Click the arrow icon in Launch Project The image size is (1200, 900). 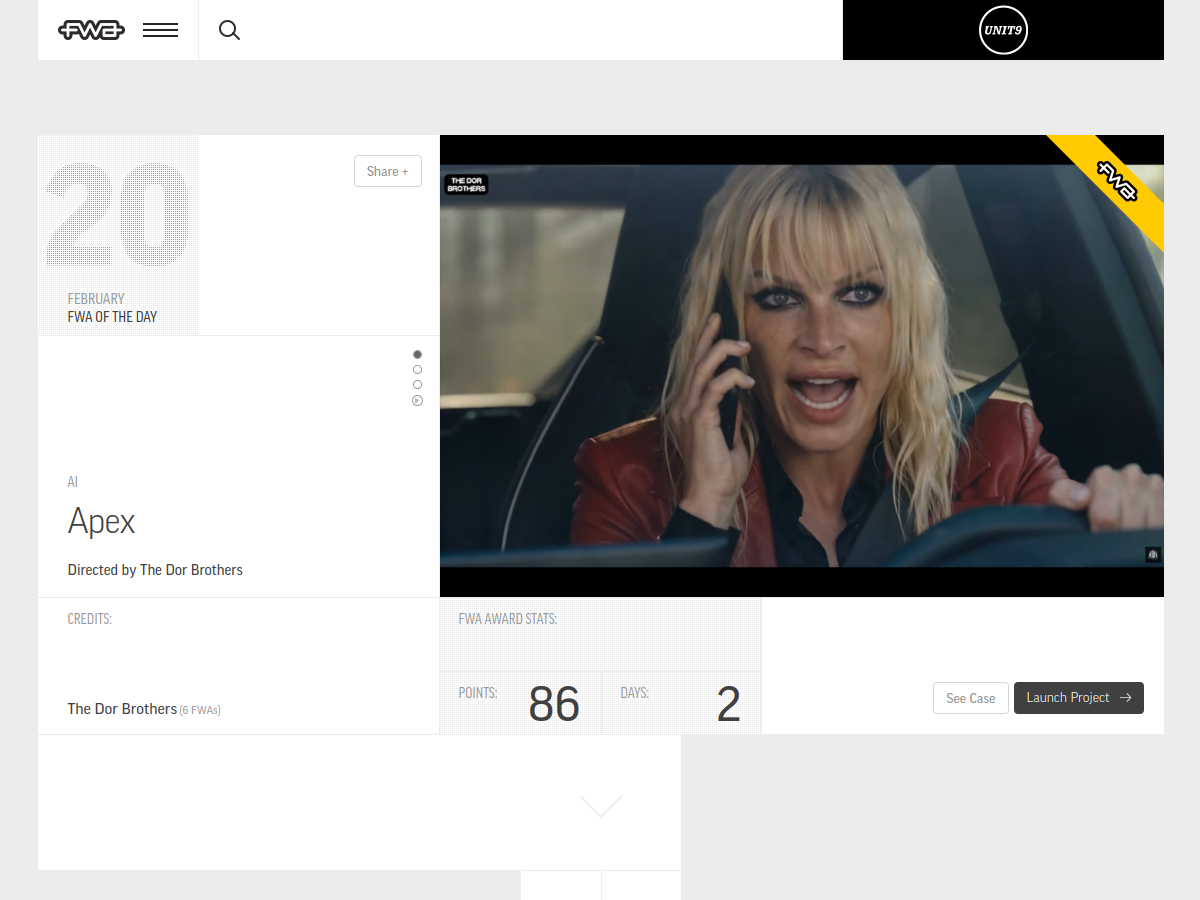(1126, 698)
